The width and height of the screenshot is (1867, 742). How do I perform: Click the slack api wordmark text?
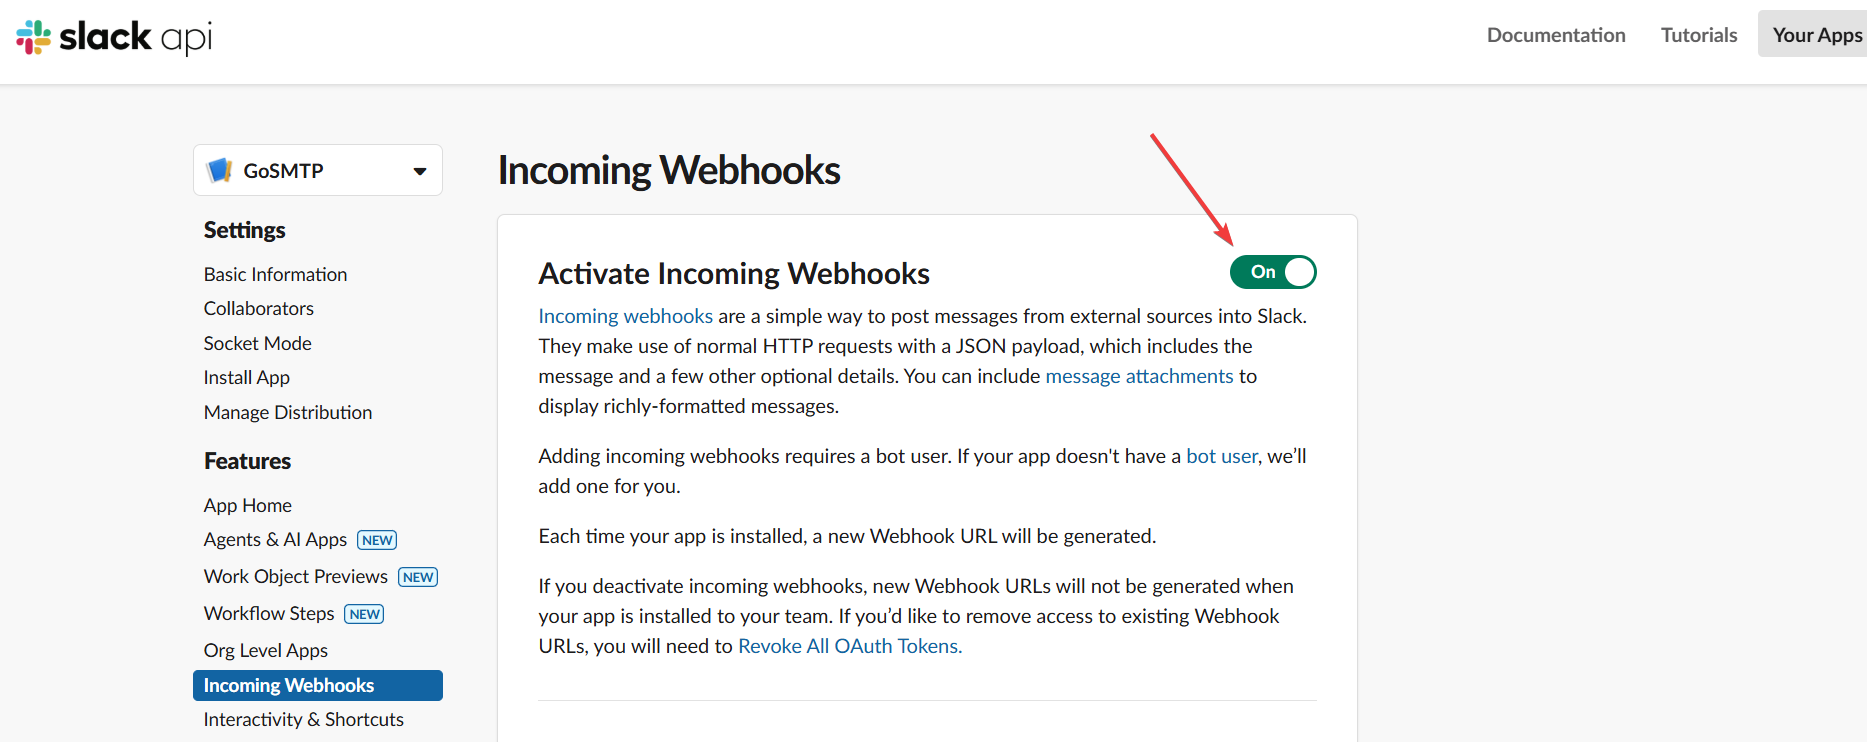136,37
